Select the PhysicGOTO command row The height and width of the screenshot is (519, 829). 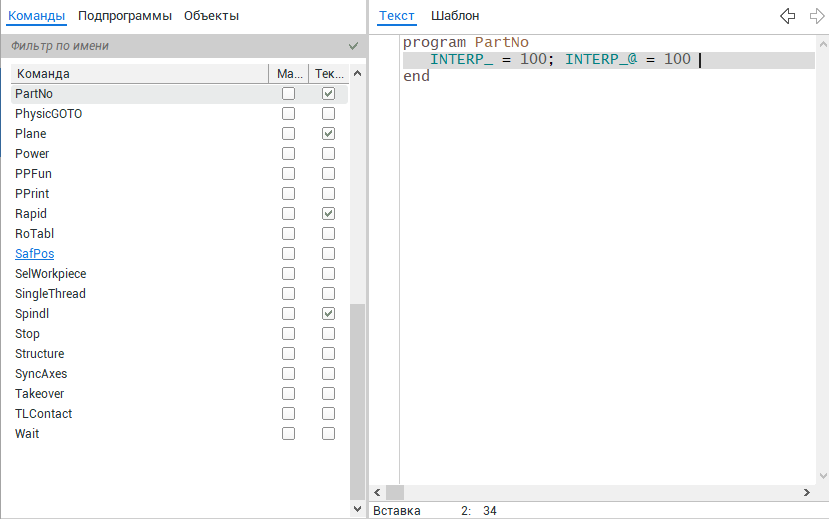[49, 114]
